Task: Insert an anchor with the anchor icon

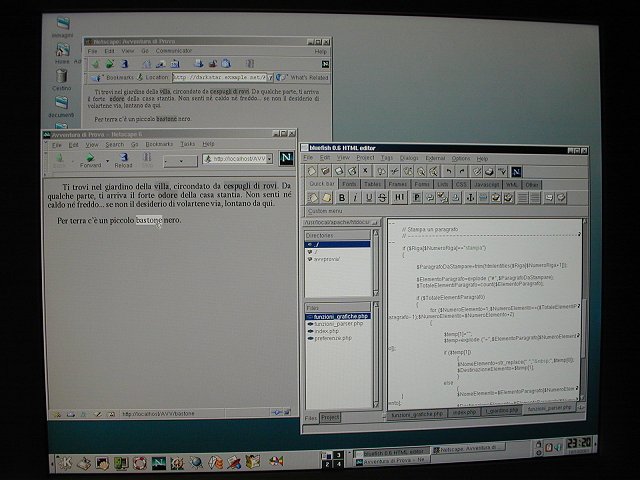Action: click(x=470, y=198)
